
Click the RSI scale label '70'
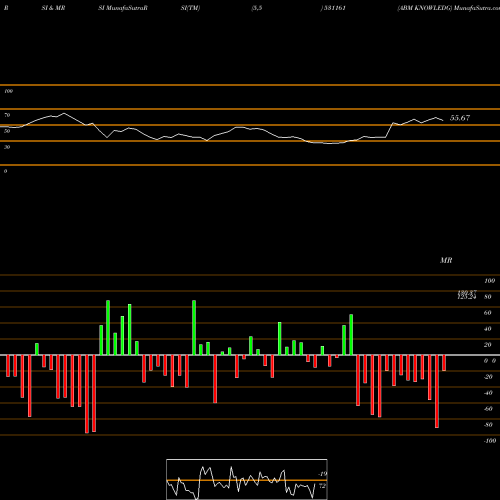pos(7,115)
